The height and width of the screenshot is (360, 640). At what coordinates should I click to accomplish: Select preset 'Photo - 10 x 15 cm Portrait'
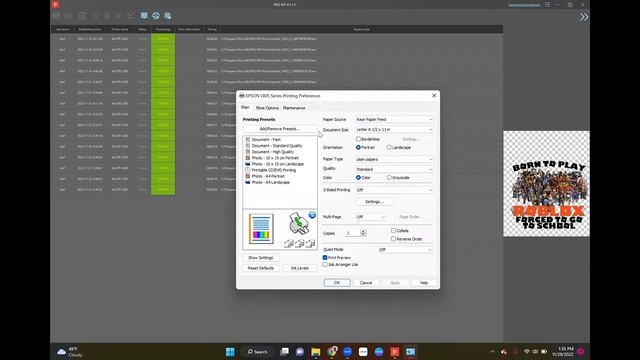click(x=275, y=158)
